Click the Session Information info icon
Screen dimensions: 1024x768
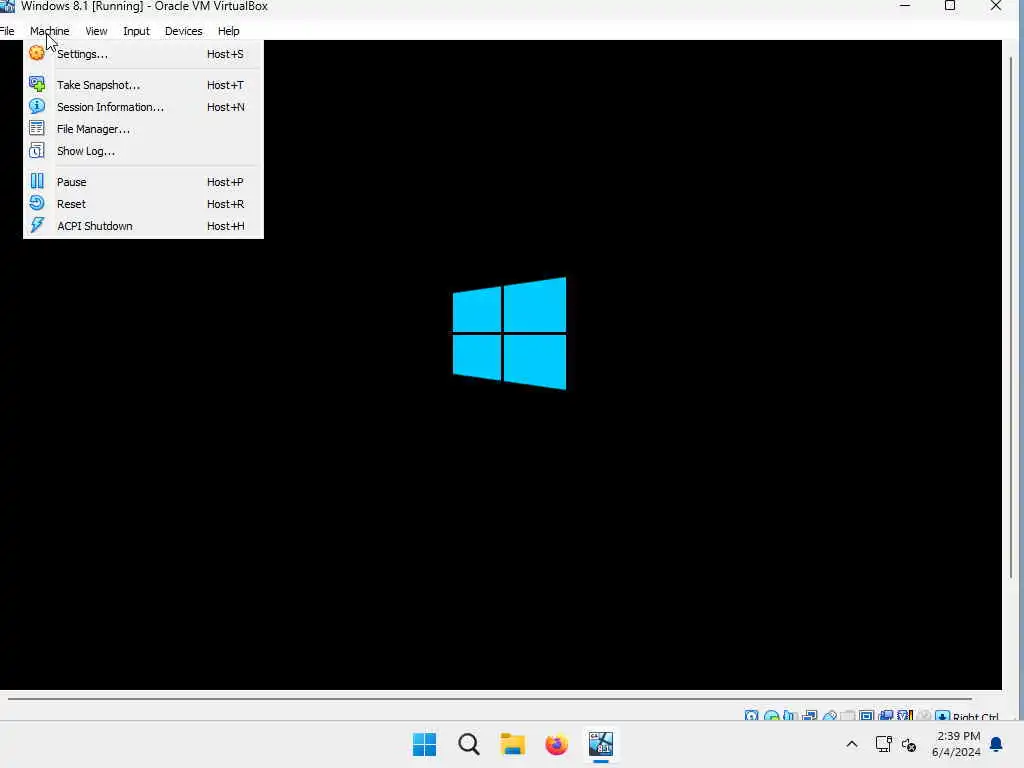[x=37, y=106]
